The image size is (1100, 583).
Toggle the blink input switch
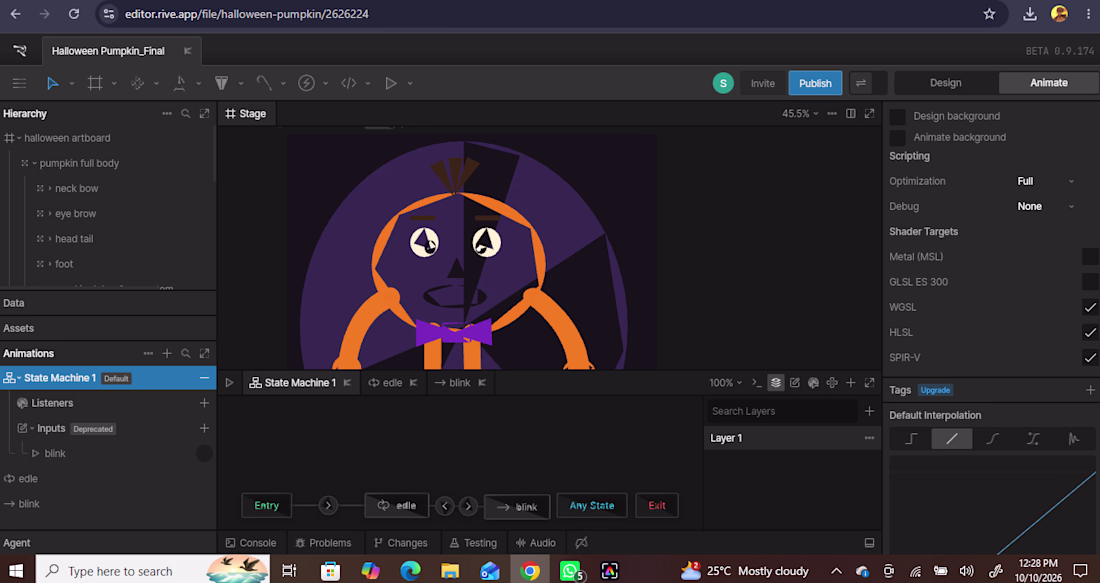[204, 453]
